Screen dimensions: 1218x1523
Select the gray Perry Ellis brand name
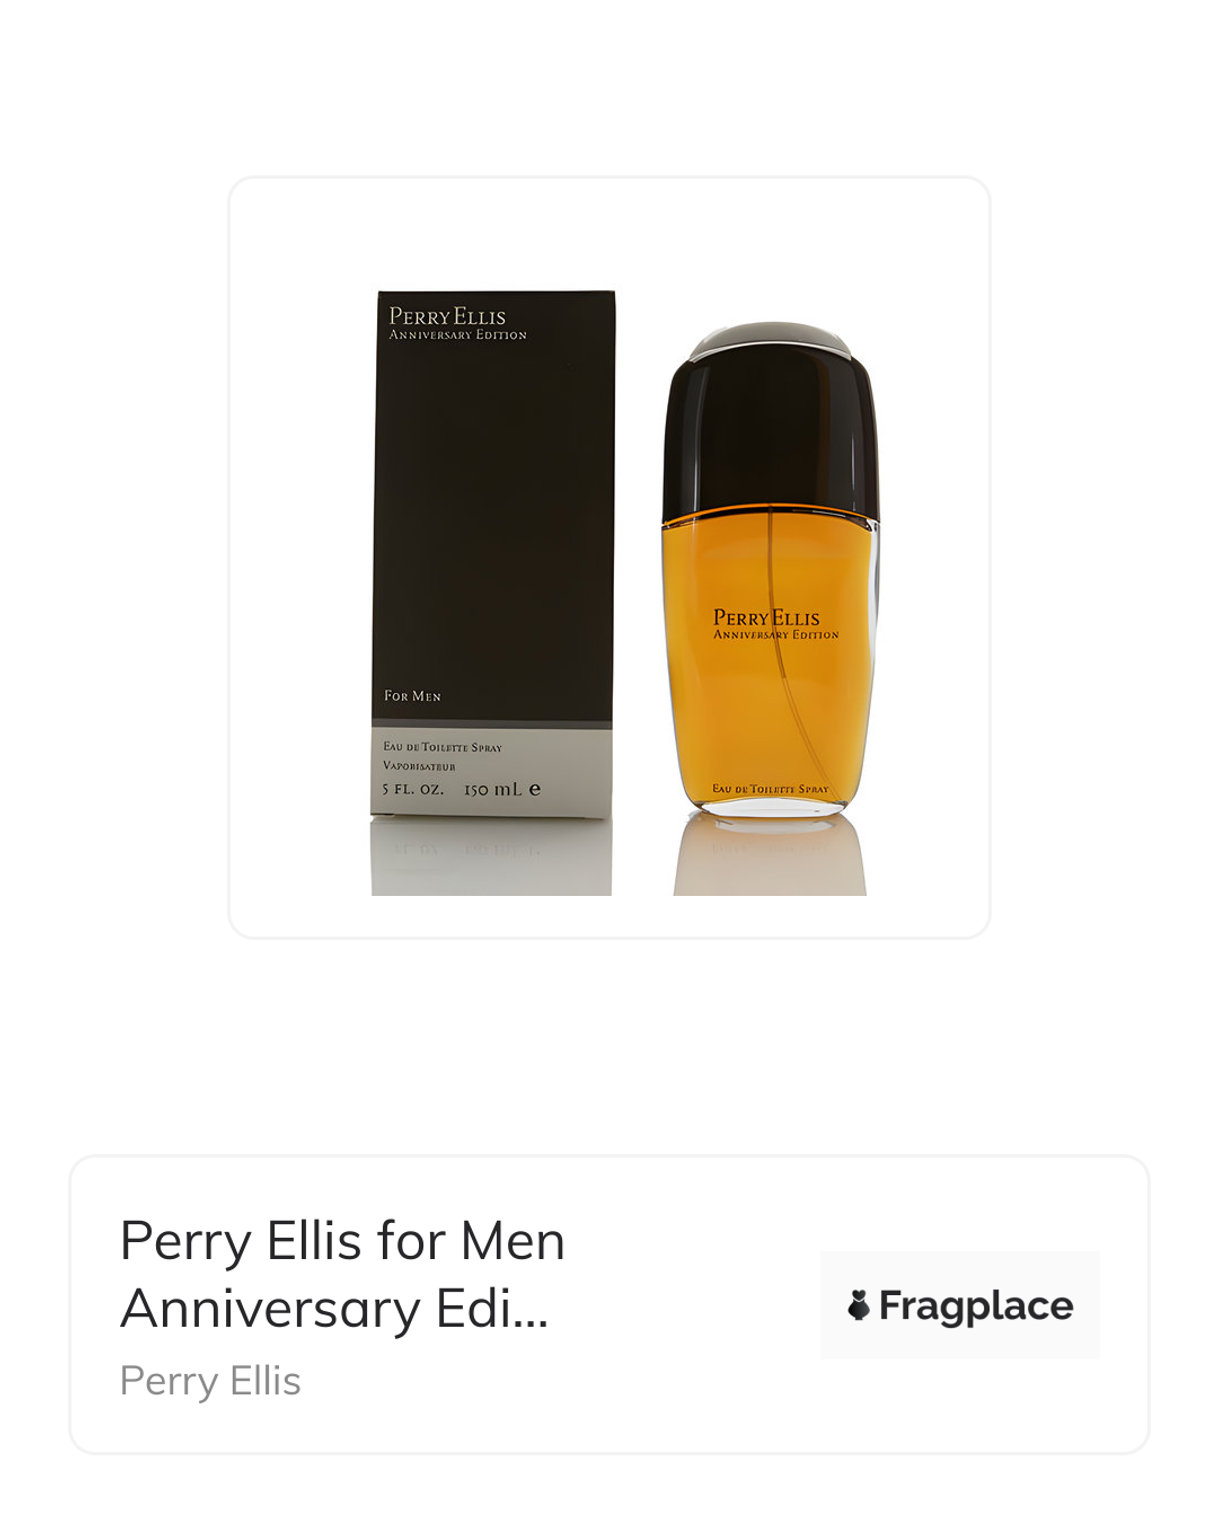point(210,1381)
